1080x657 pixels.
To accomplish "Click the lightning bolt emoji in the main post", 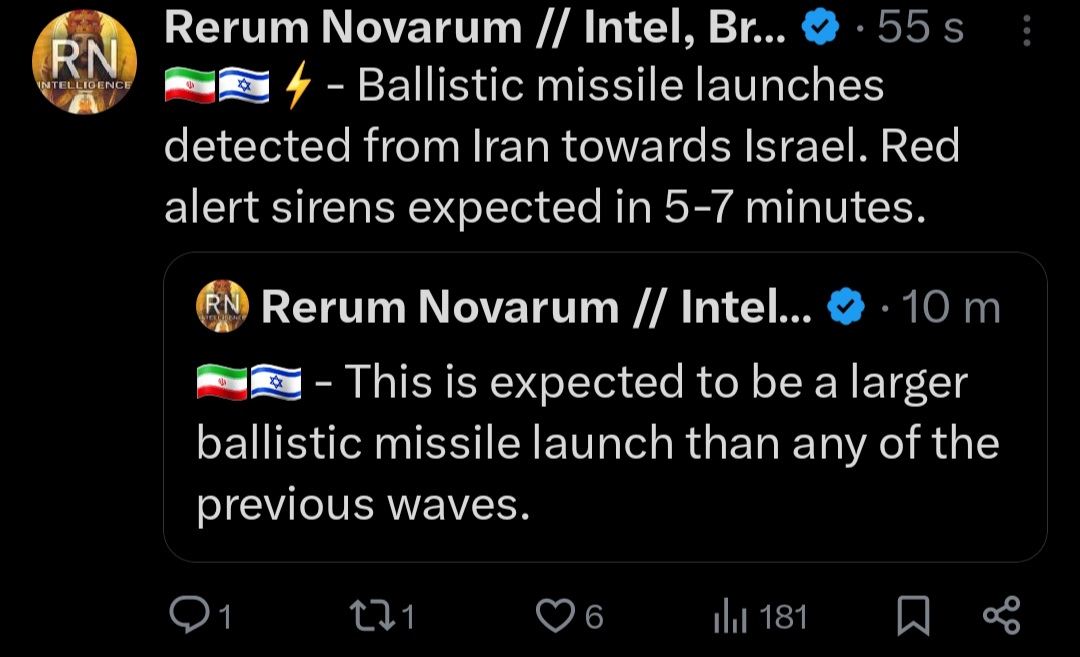I will [298, 86].
